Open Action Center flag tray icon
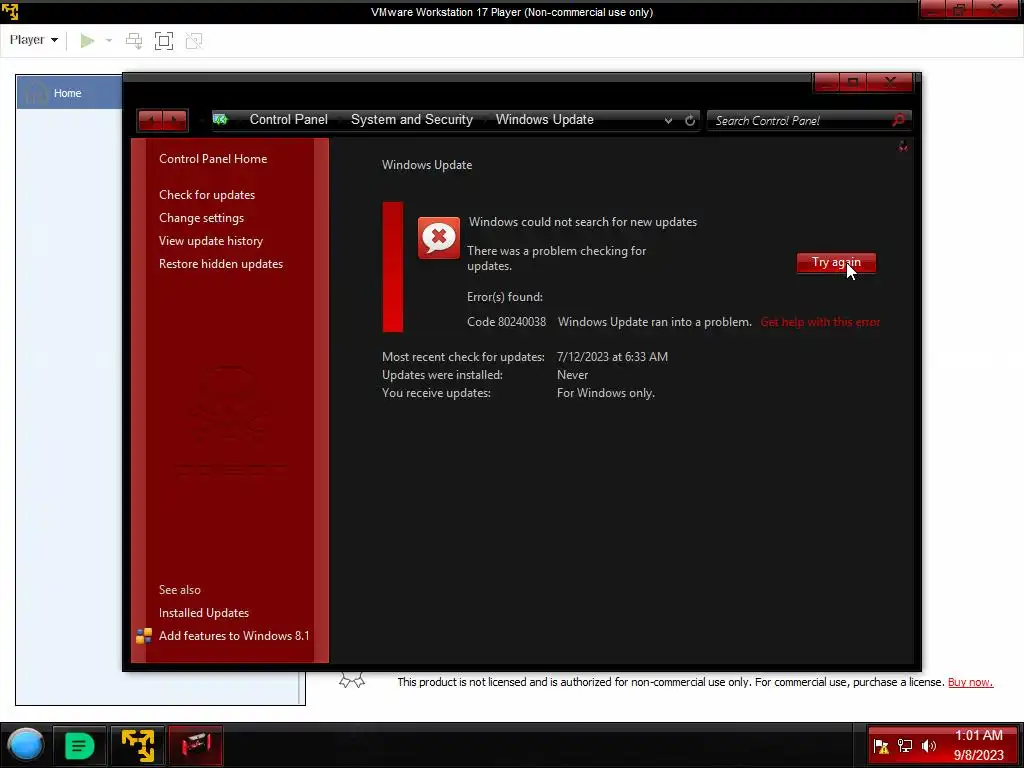This screenshot has height=768, width=1024. (881, 746)
